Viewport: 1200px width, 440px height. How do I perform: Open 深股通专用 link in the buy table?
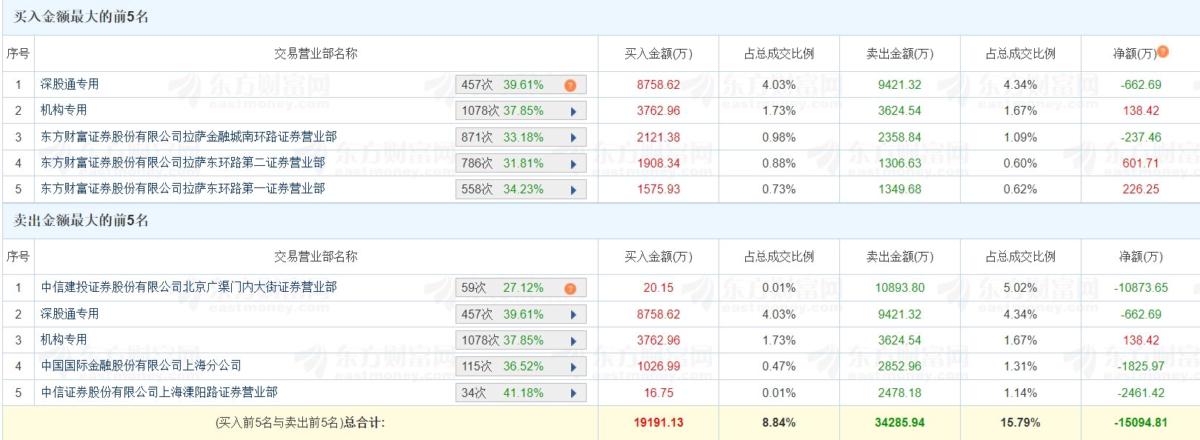70,85
